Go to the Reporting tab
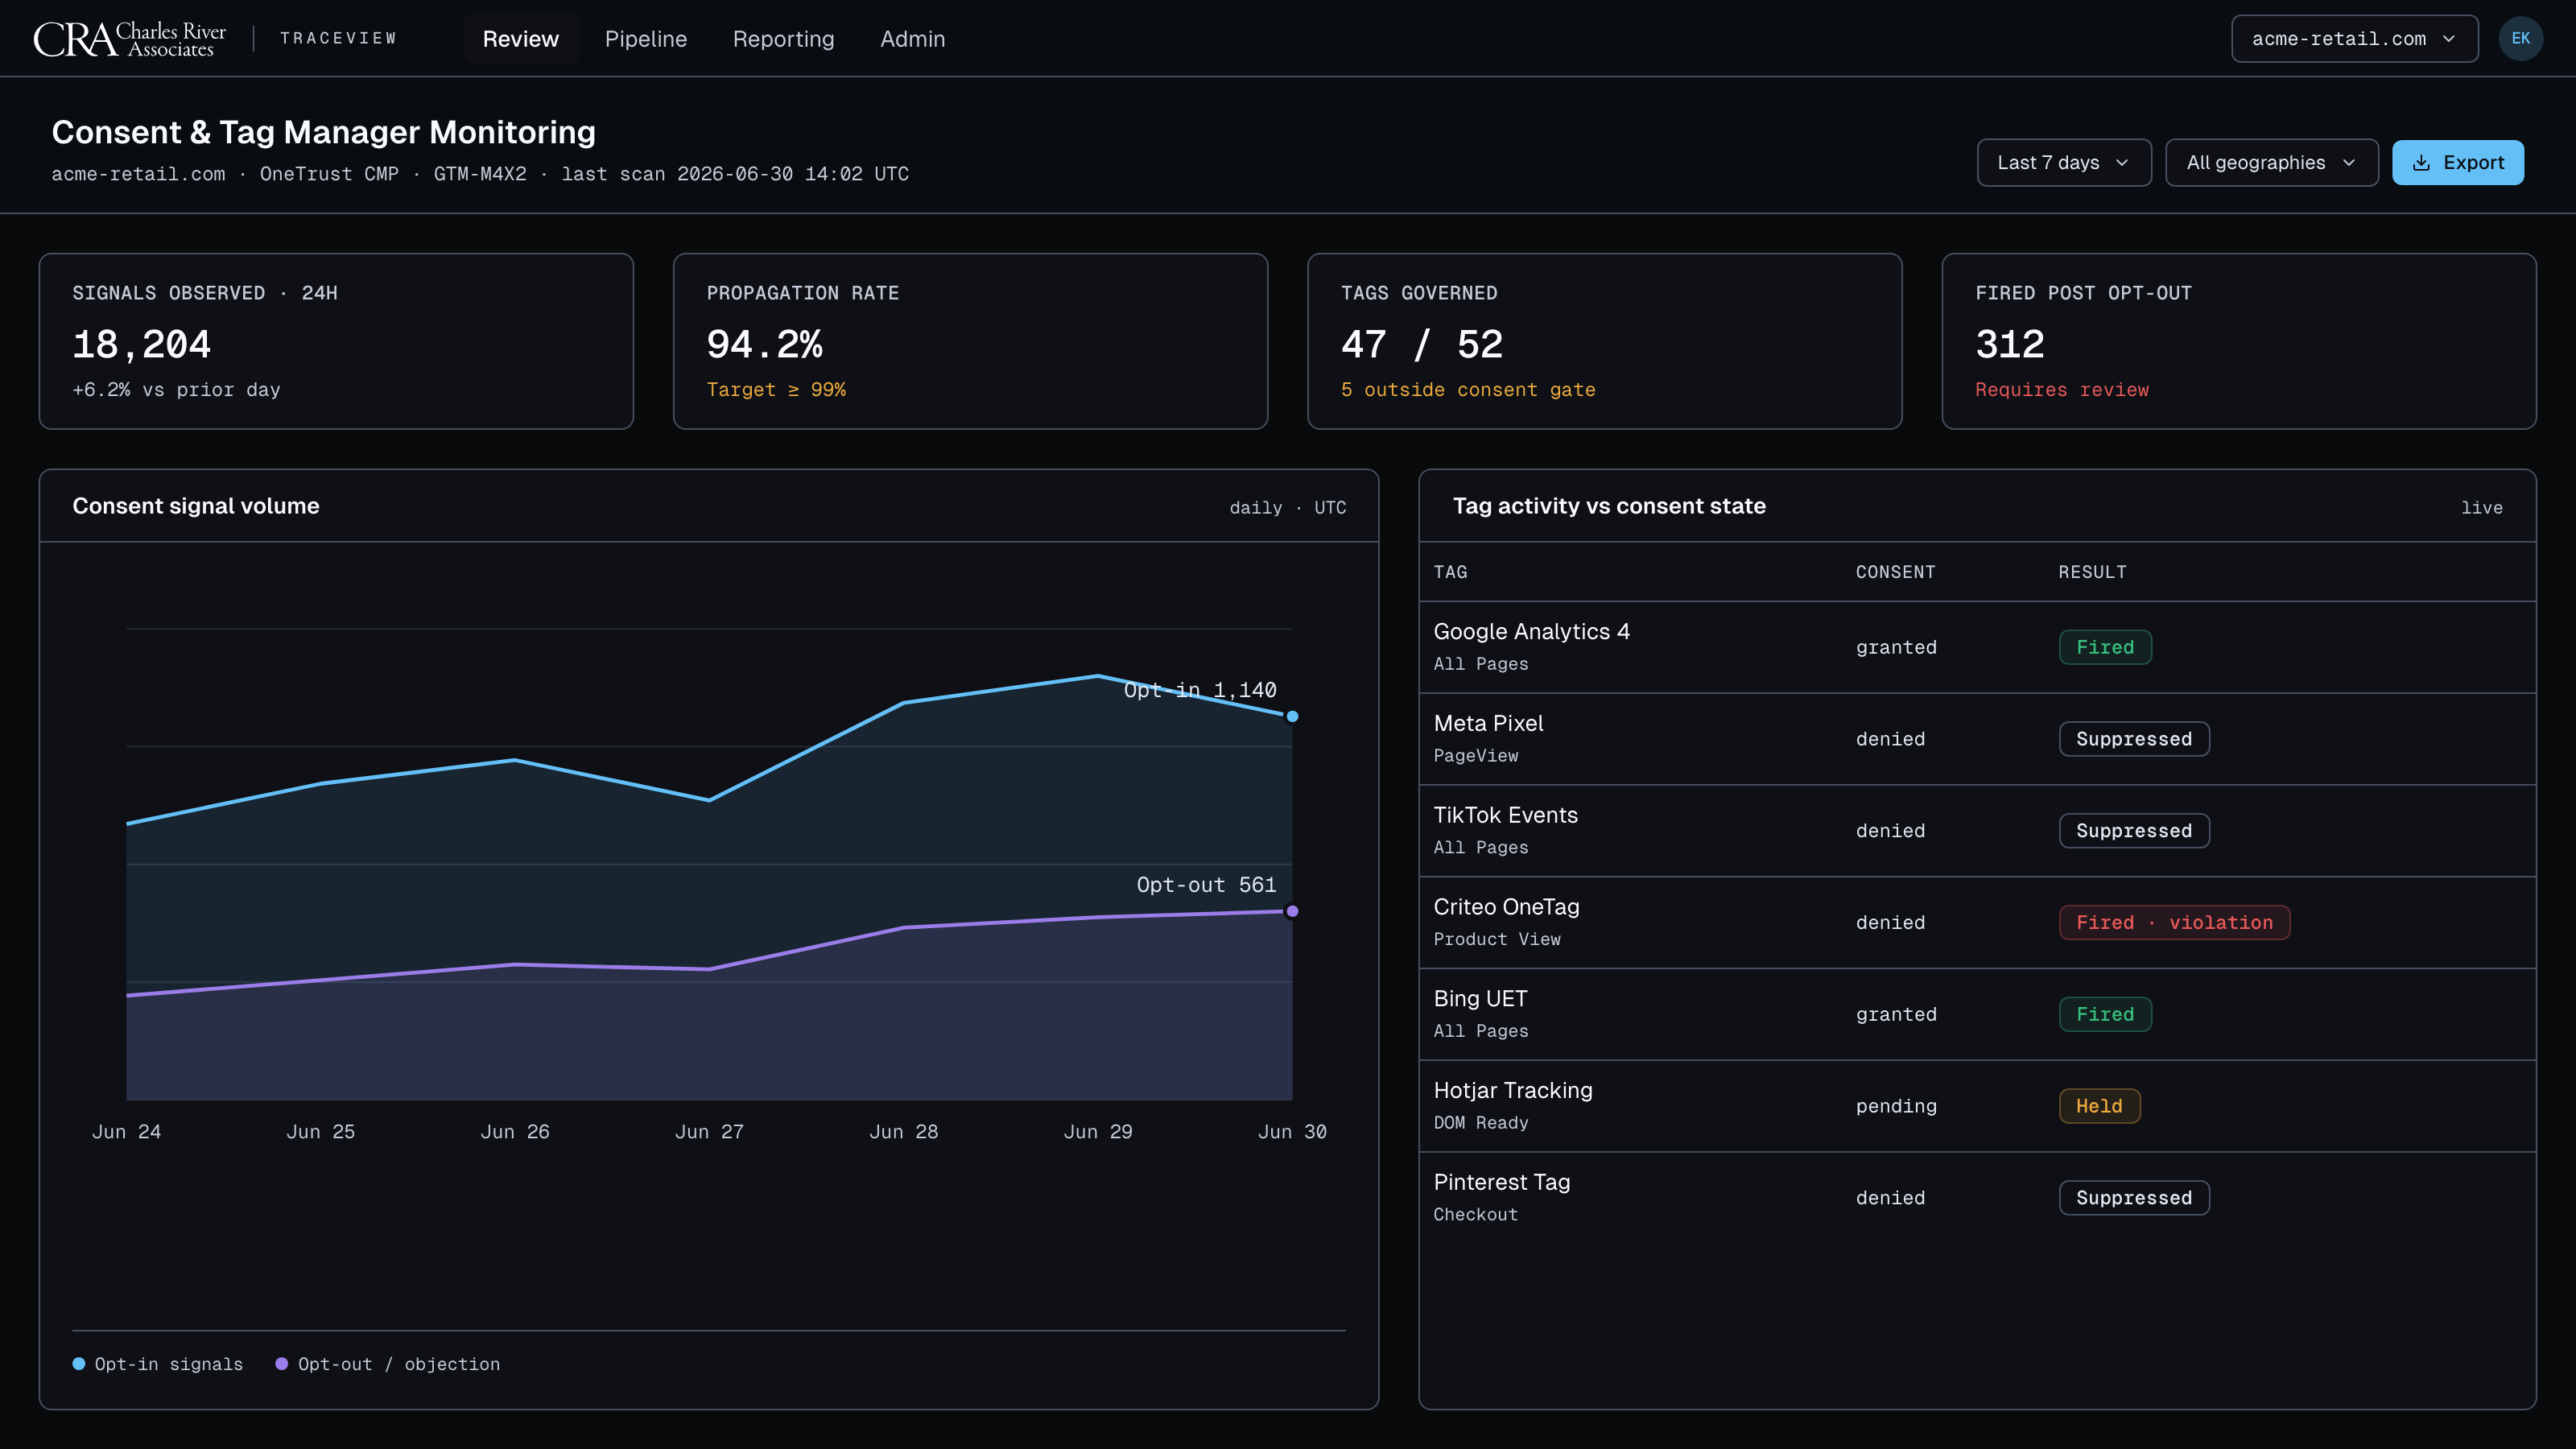The width and height of the screenshot is (2576, 1449). point(783,39)
